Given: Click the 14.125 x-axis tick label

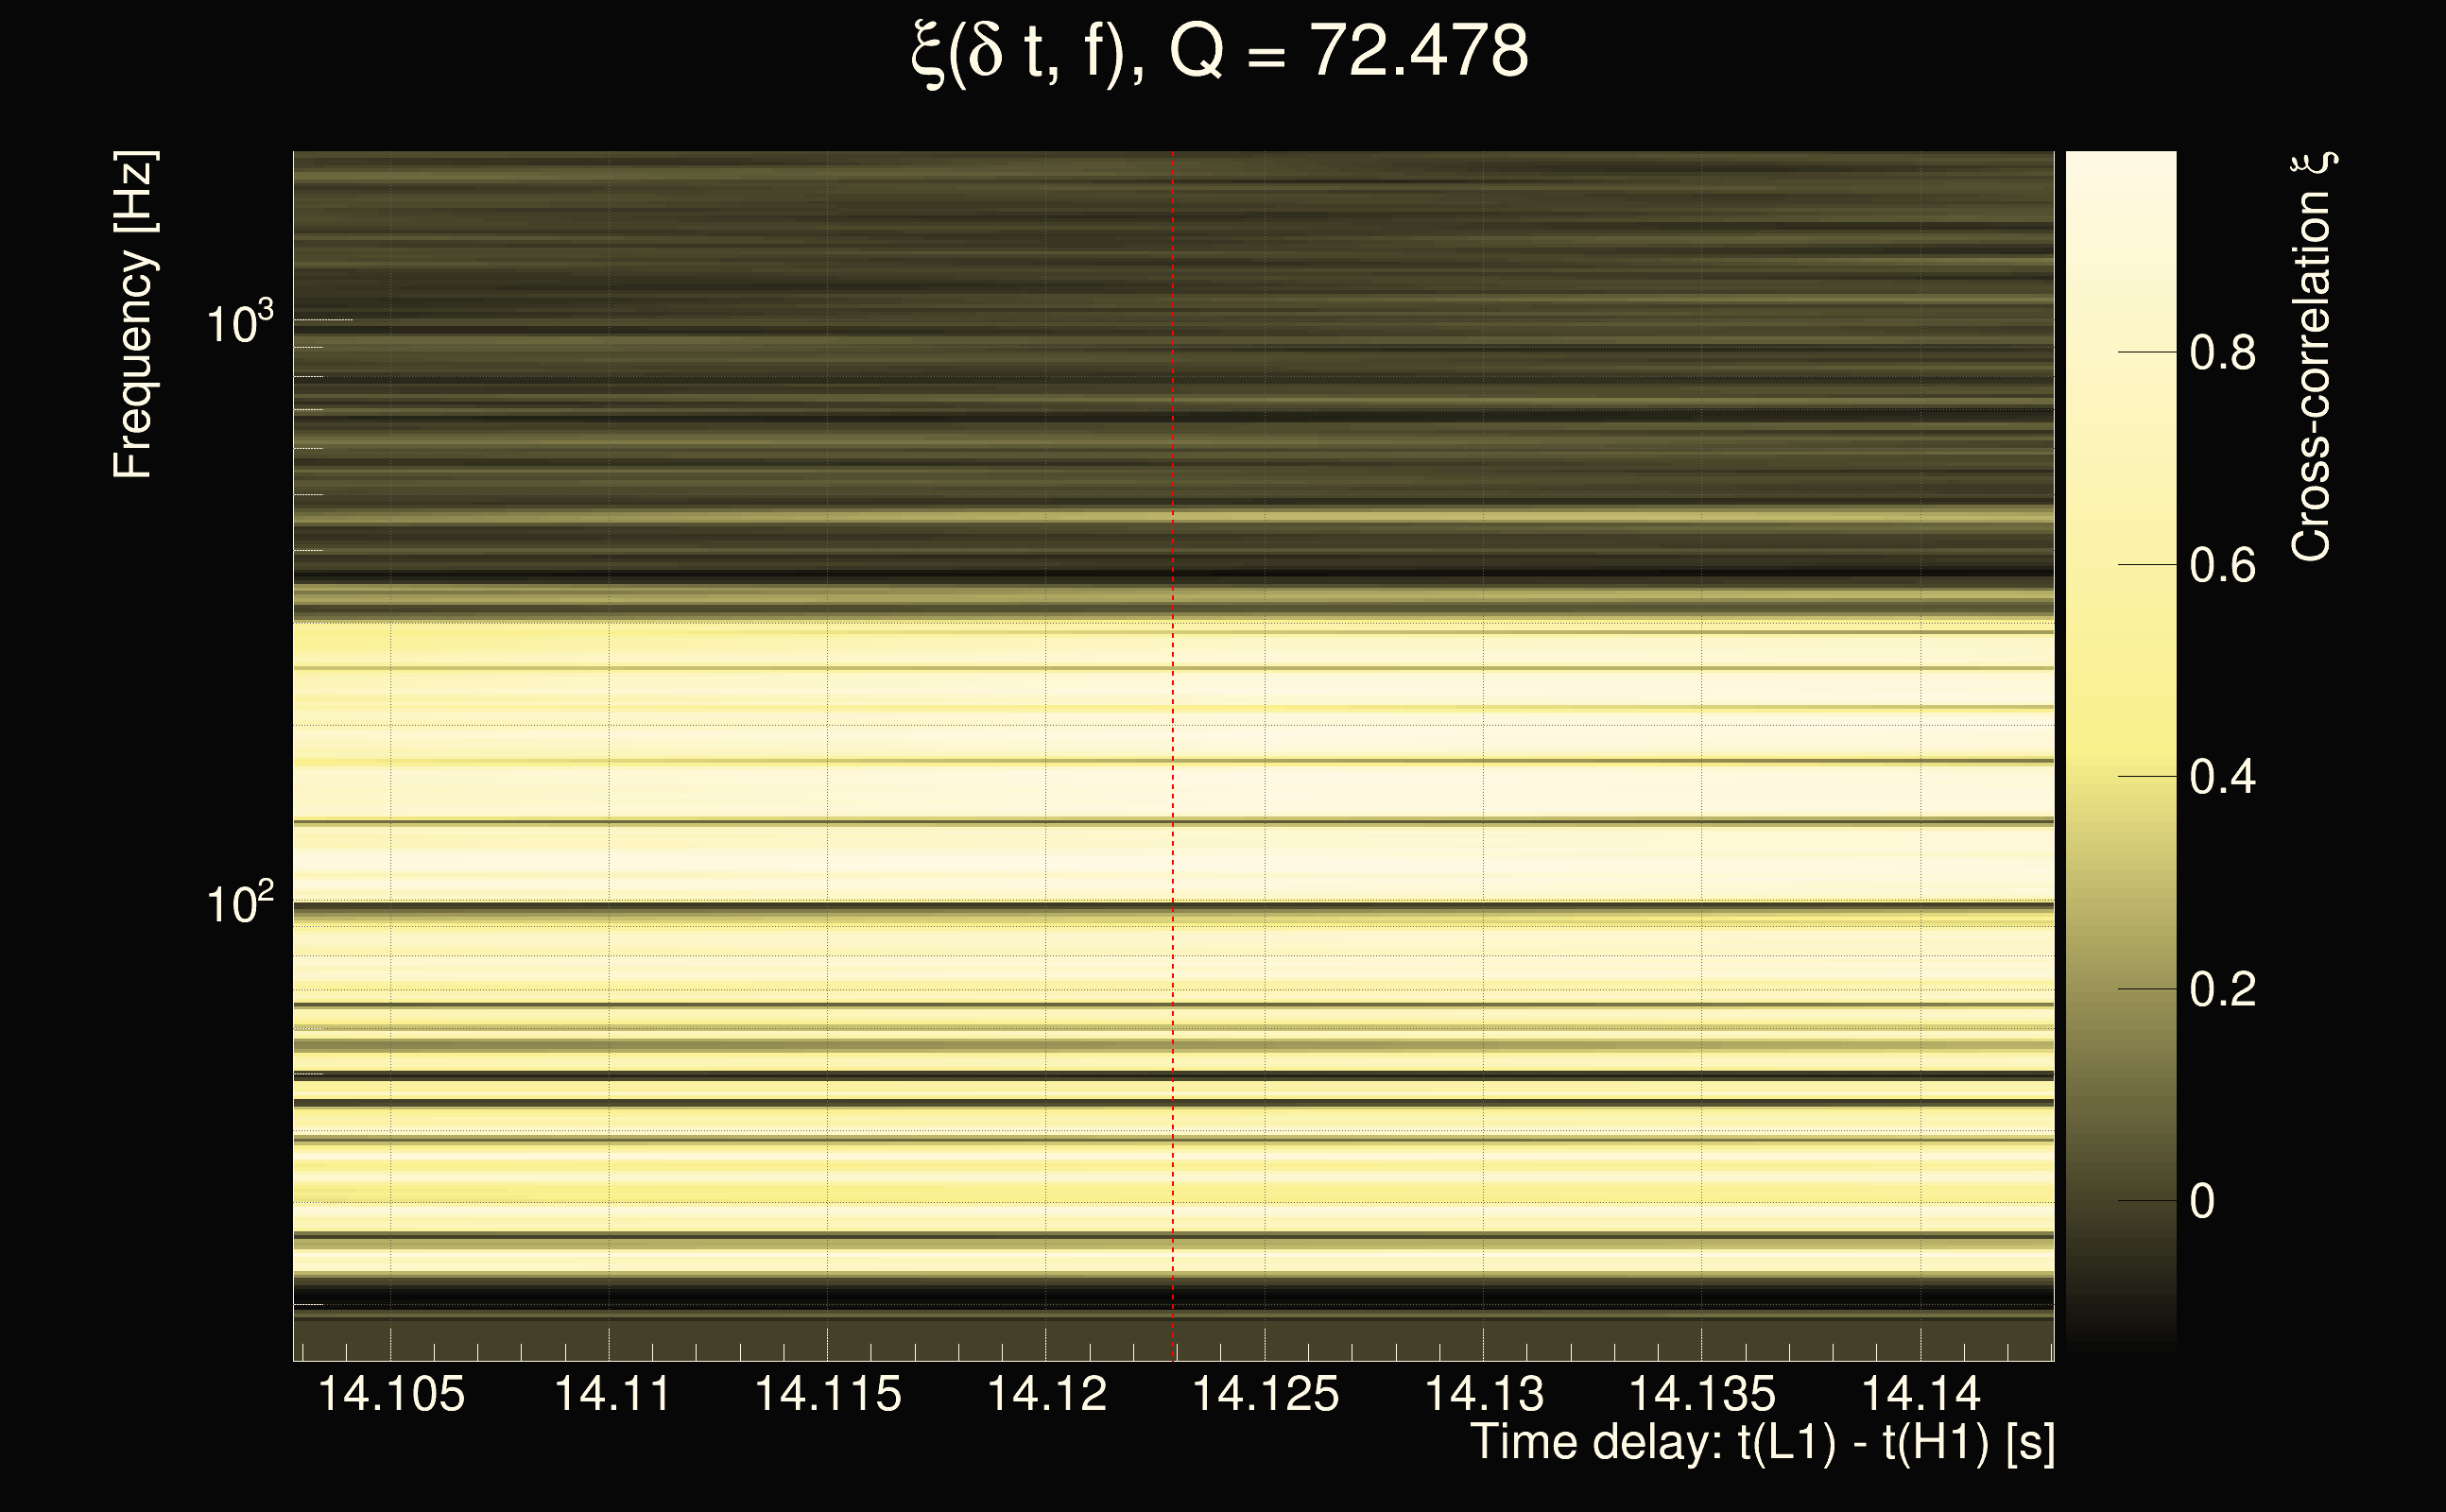Looking at the screenshot, I should click(x=1265, y=1394).
